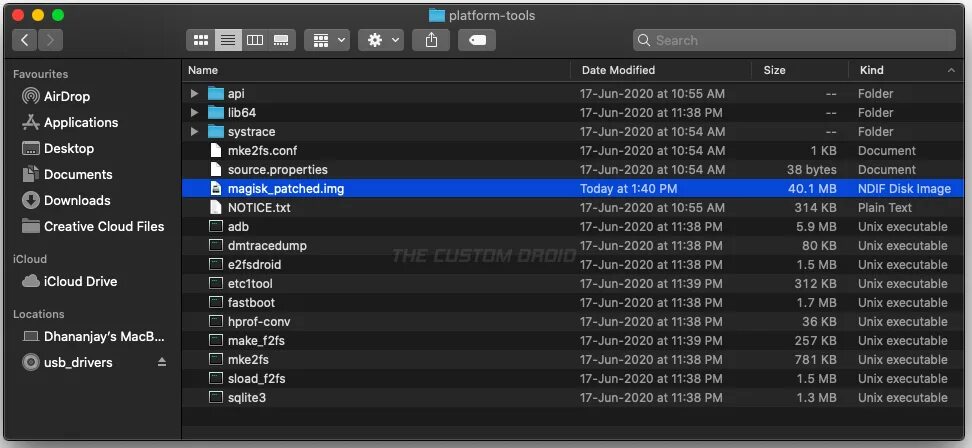Viewport: 972px width, 448px height.
Task: Switch to icon view
Action: pos(201,40)
